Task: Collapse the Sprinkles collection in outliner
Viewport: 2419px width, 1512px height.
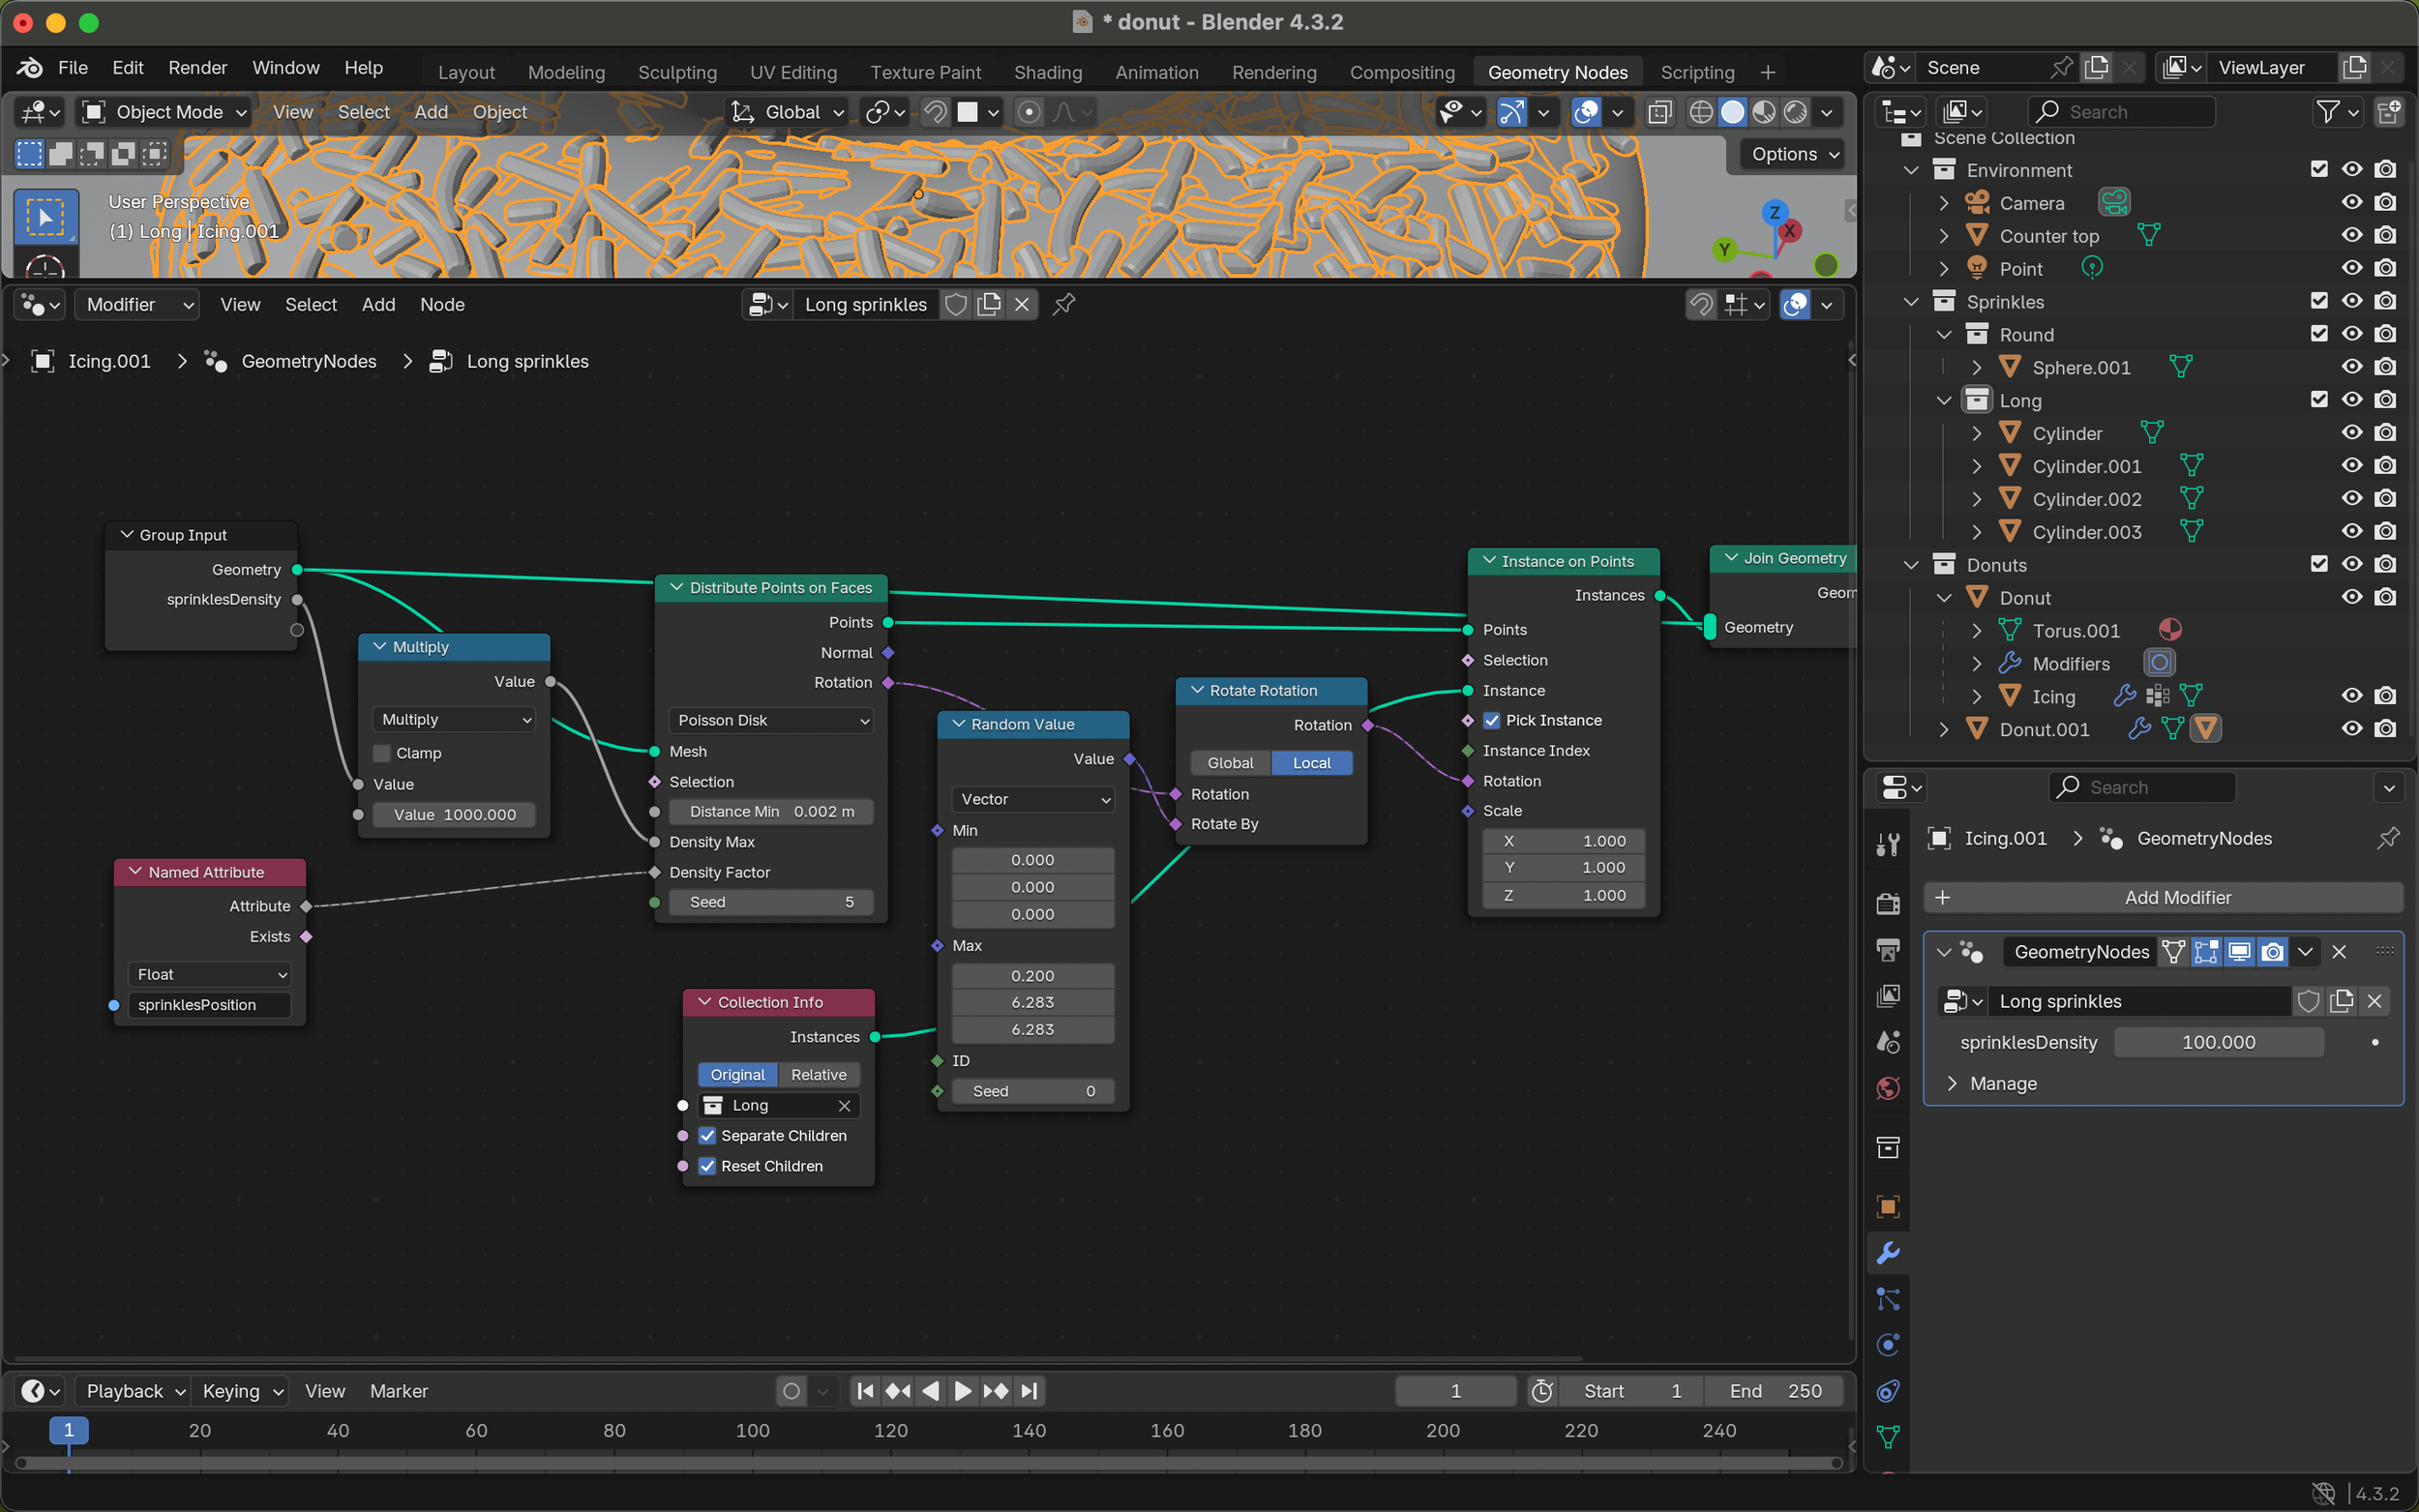Action: [x=1911, y=302]
